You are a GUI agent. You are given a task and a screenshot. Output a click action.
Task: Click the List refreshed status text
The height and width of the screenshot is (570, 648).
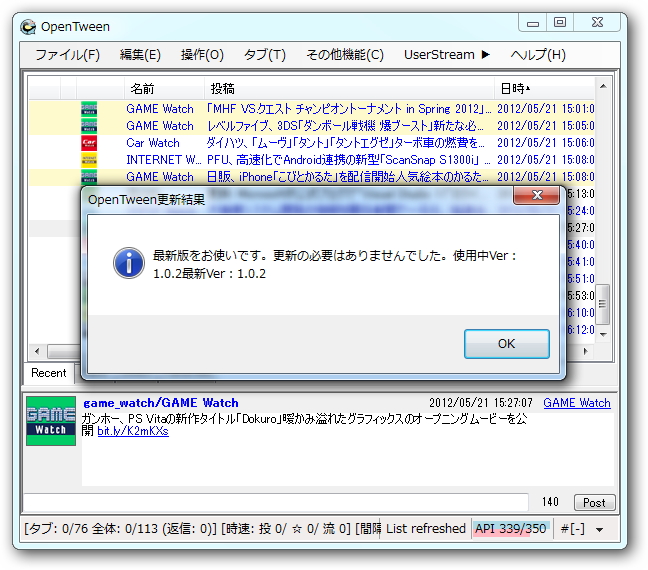[x=426, y=529]
